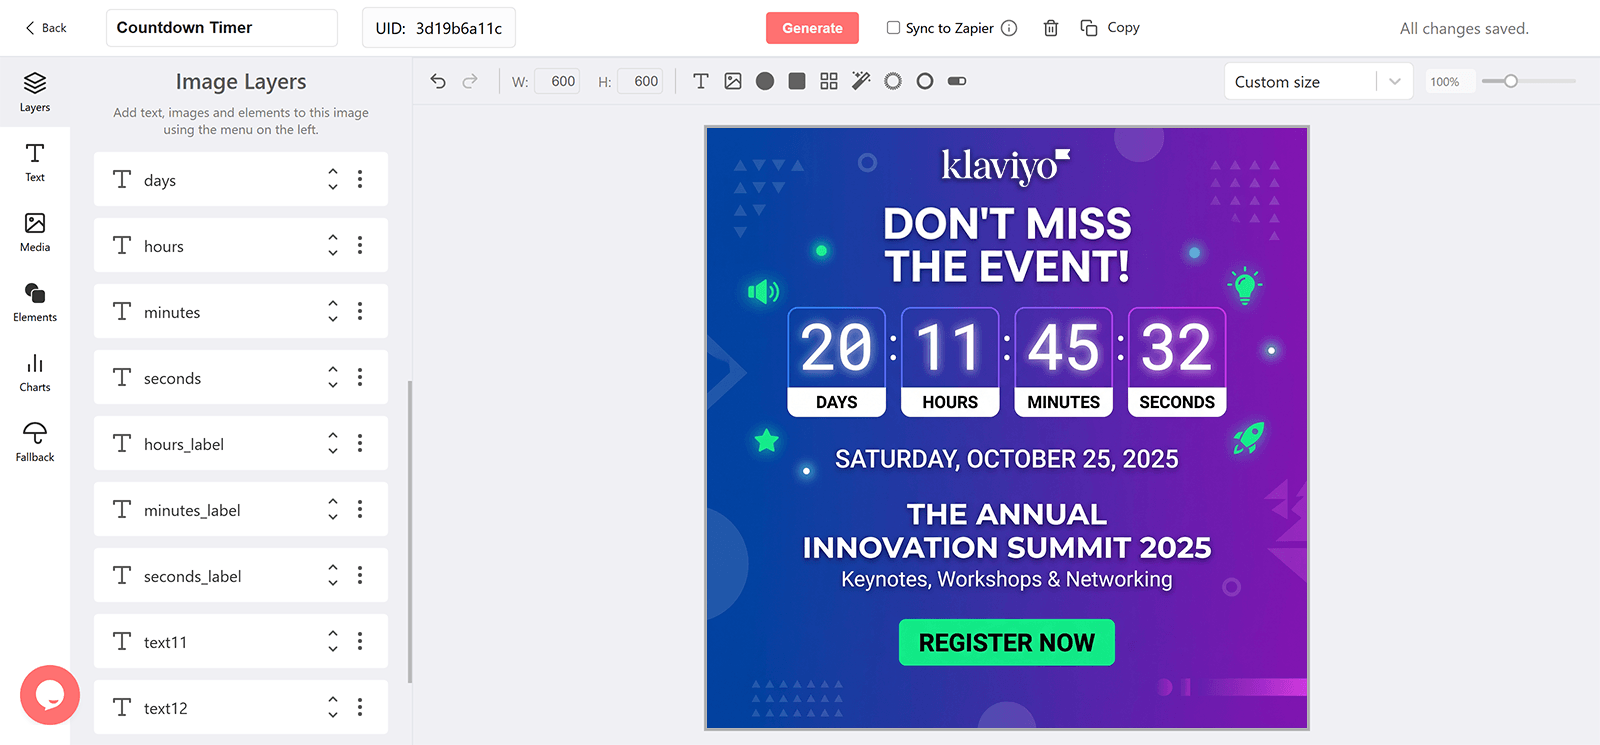Open the Charts sidebar tab
Viewport: 1600px width, 745px height.
35,372
